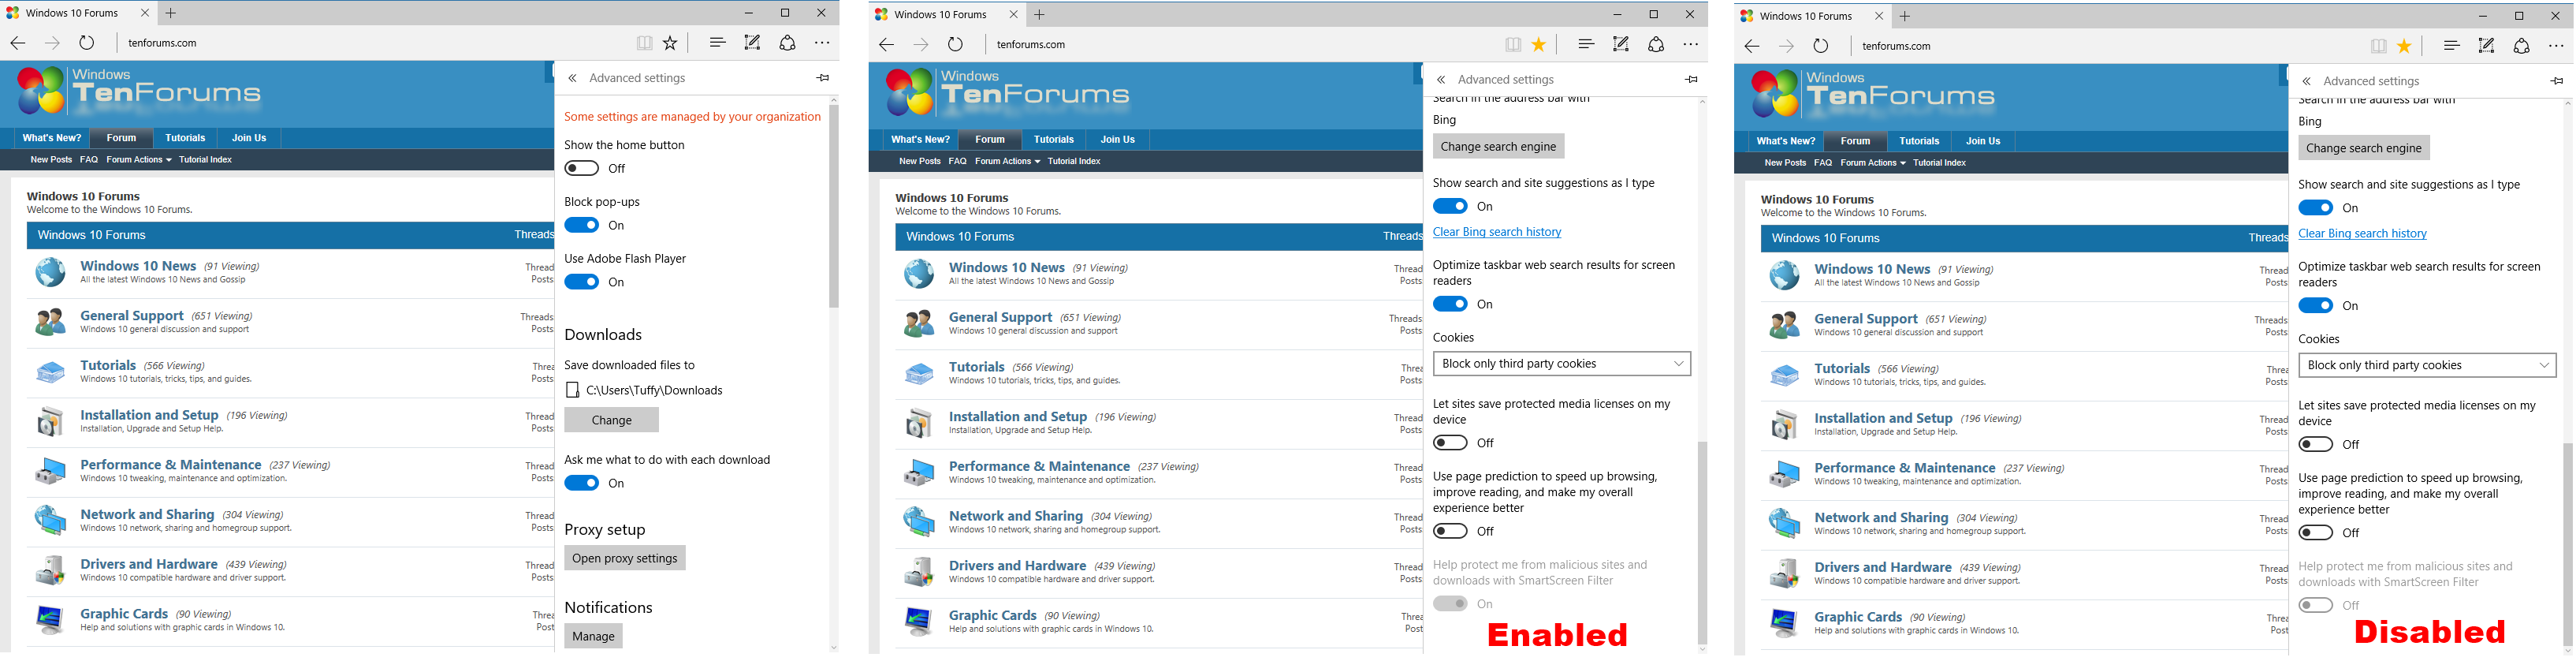The height and width of the screenshot is (661, 2576).
Task: Click the Change download folder button in left window
Action: pos(611,420)
